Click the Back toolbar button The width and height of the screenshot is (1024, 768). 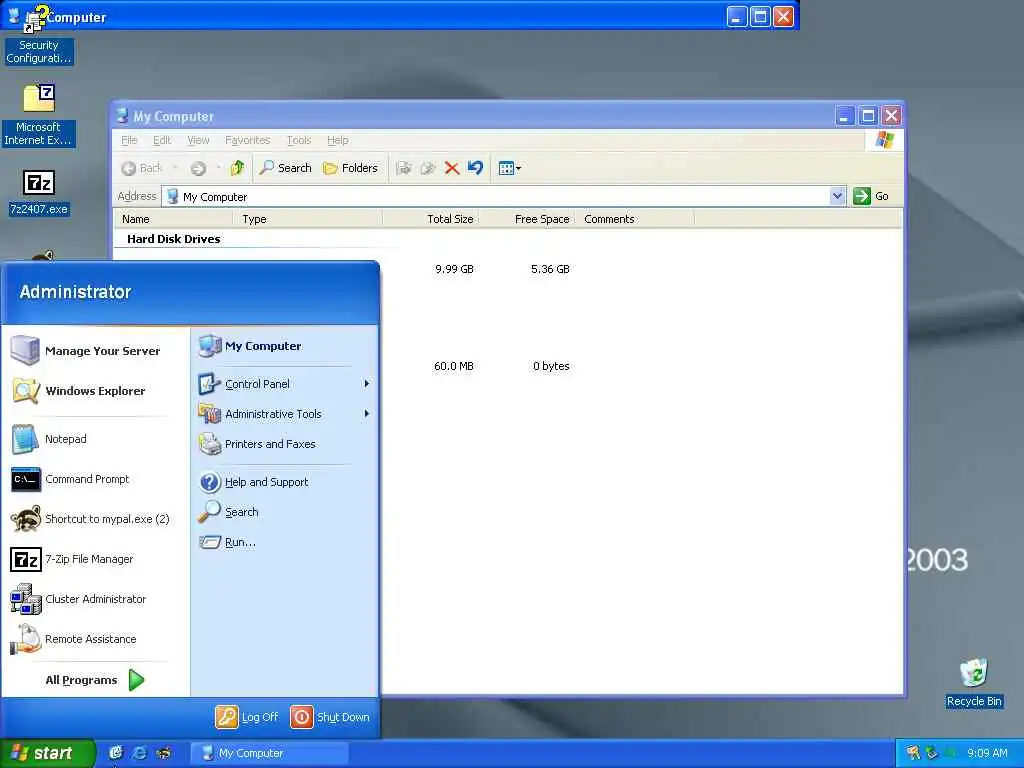point(142,168)
